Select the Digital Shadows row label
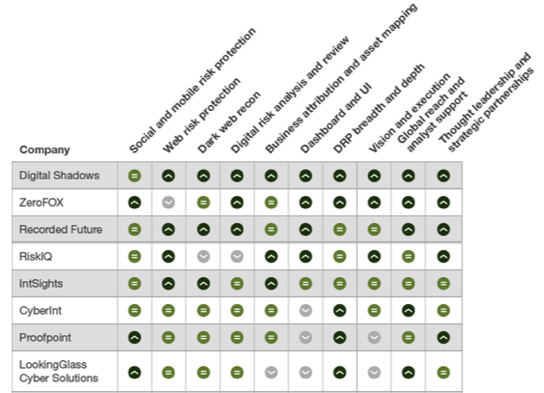544x393 pixels. click(x=59, y=176)
